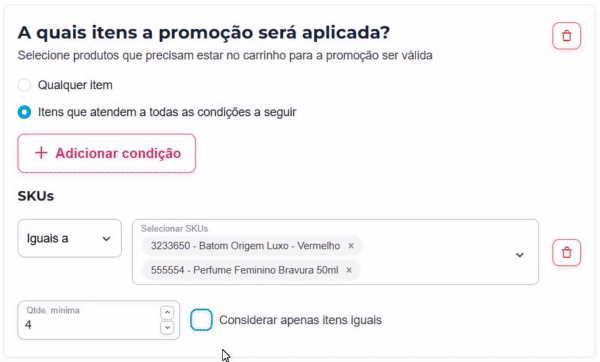Decrease minimum quantity with the down arrow
Screen dimensions: 600x362
point(167,328)
